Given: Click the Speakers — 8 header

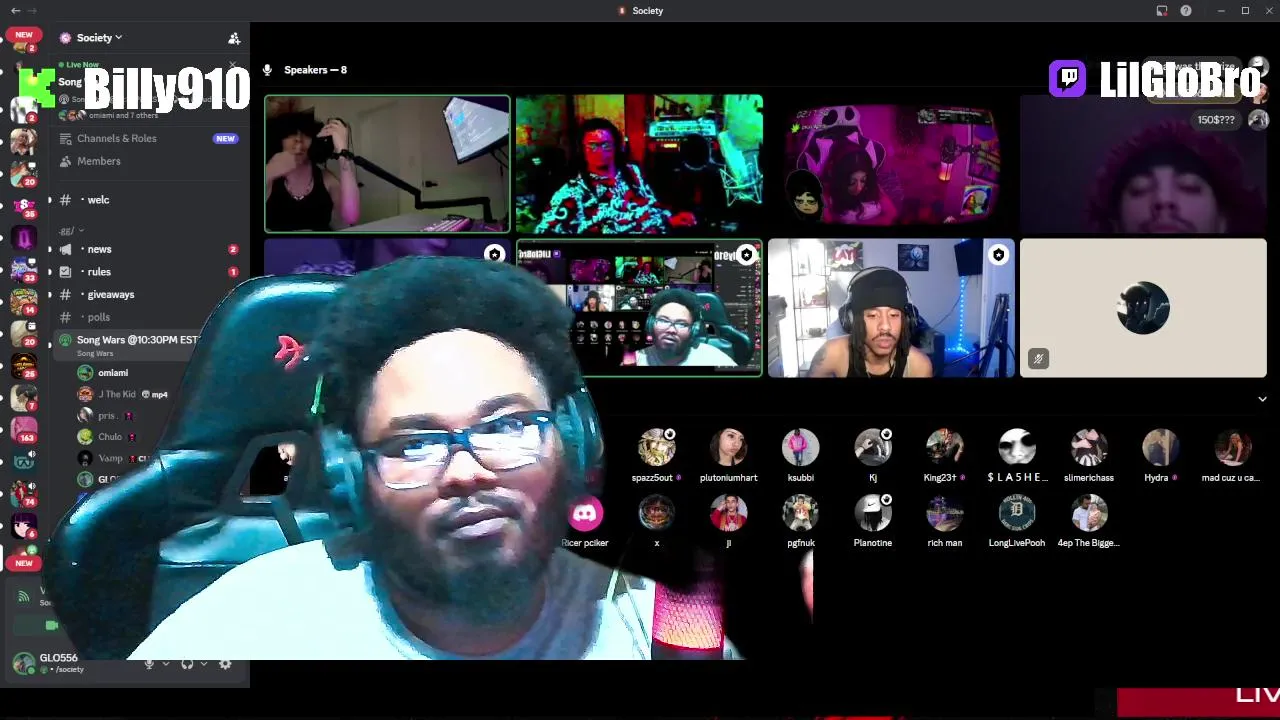Looking at the screenshot, I should click(315, 70).
